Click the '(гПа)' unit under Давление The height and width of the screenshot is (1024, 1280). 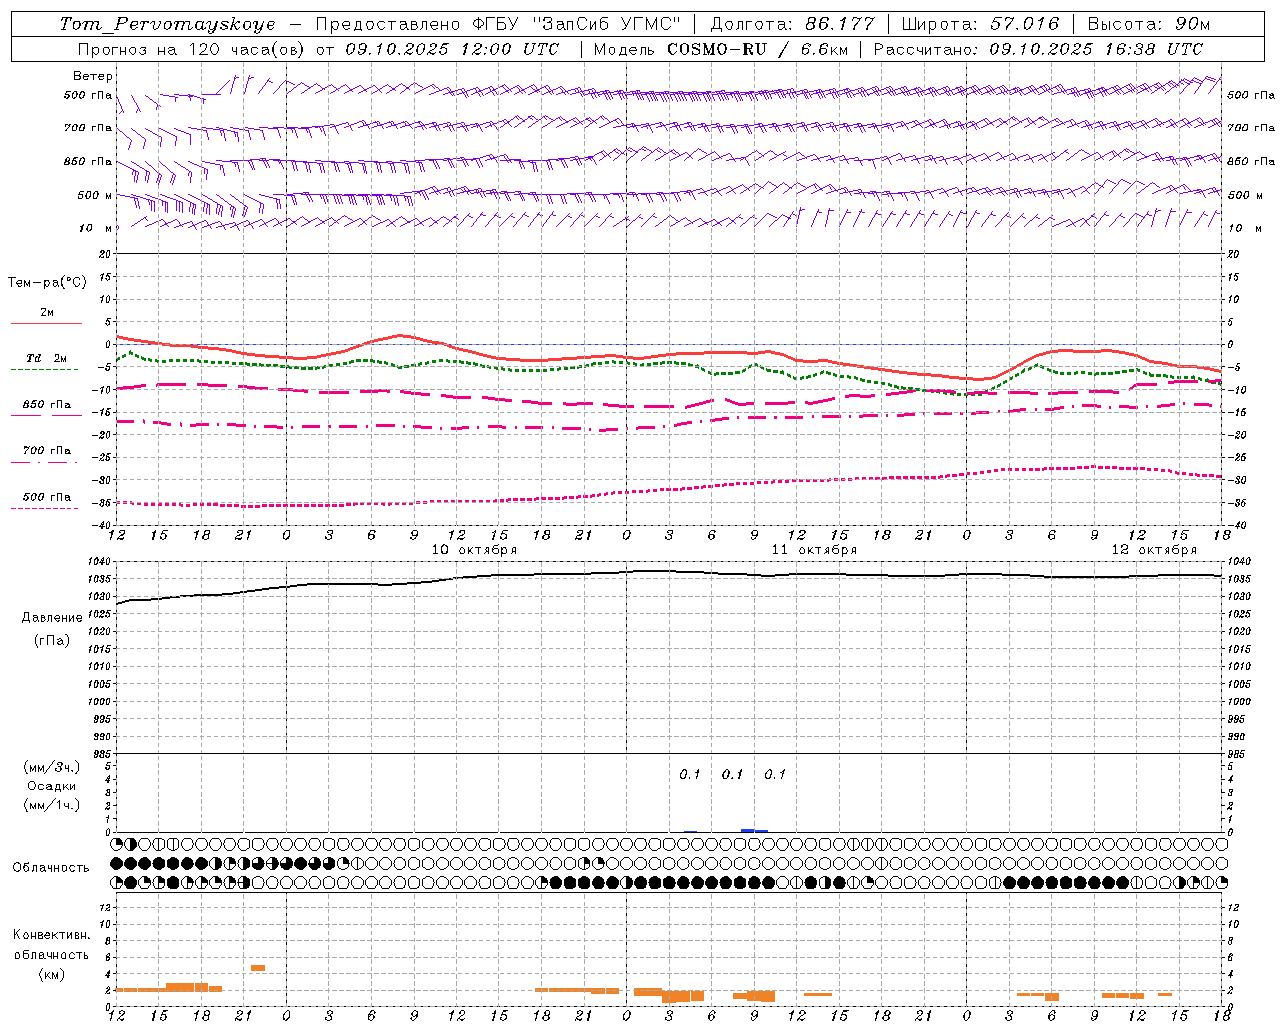[x=52, y=640]
